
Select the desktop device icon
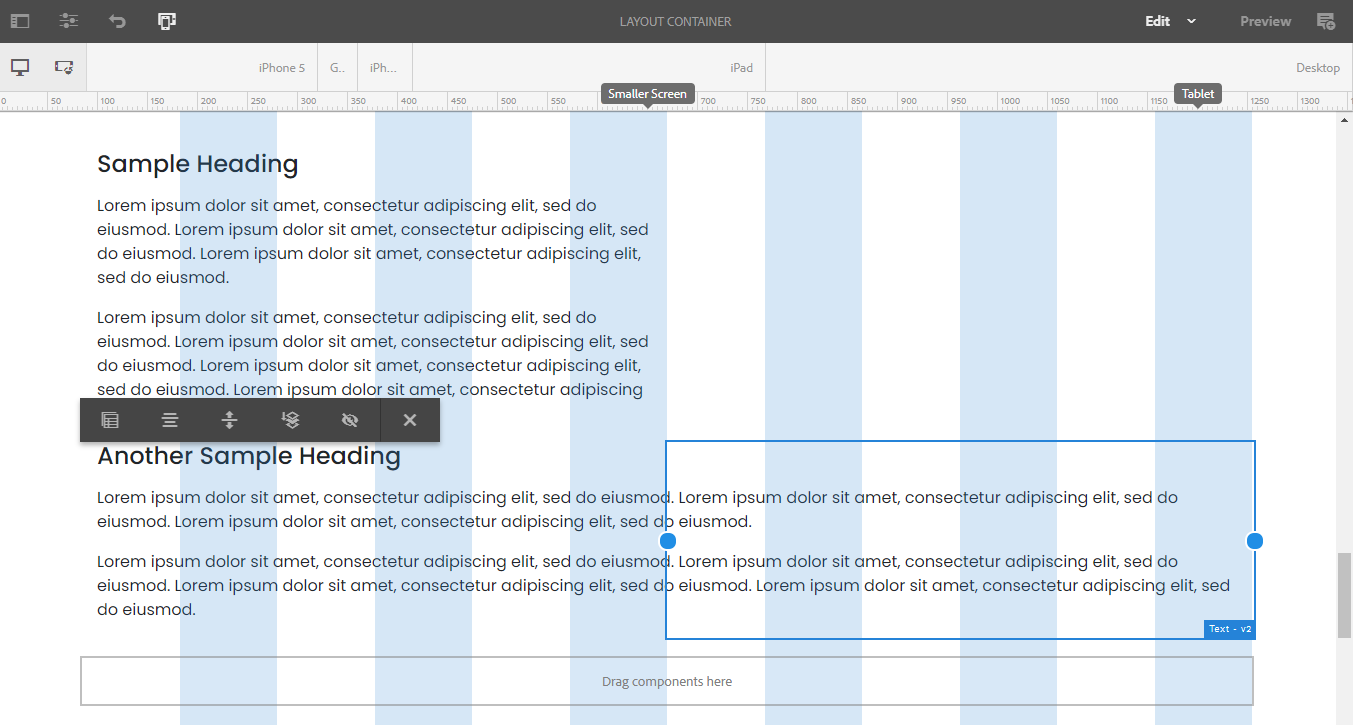point(20,67)
